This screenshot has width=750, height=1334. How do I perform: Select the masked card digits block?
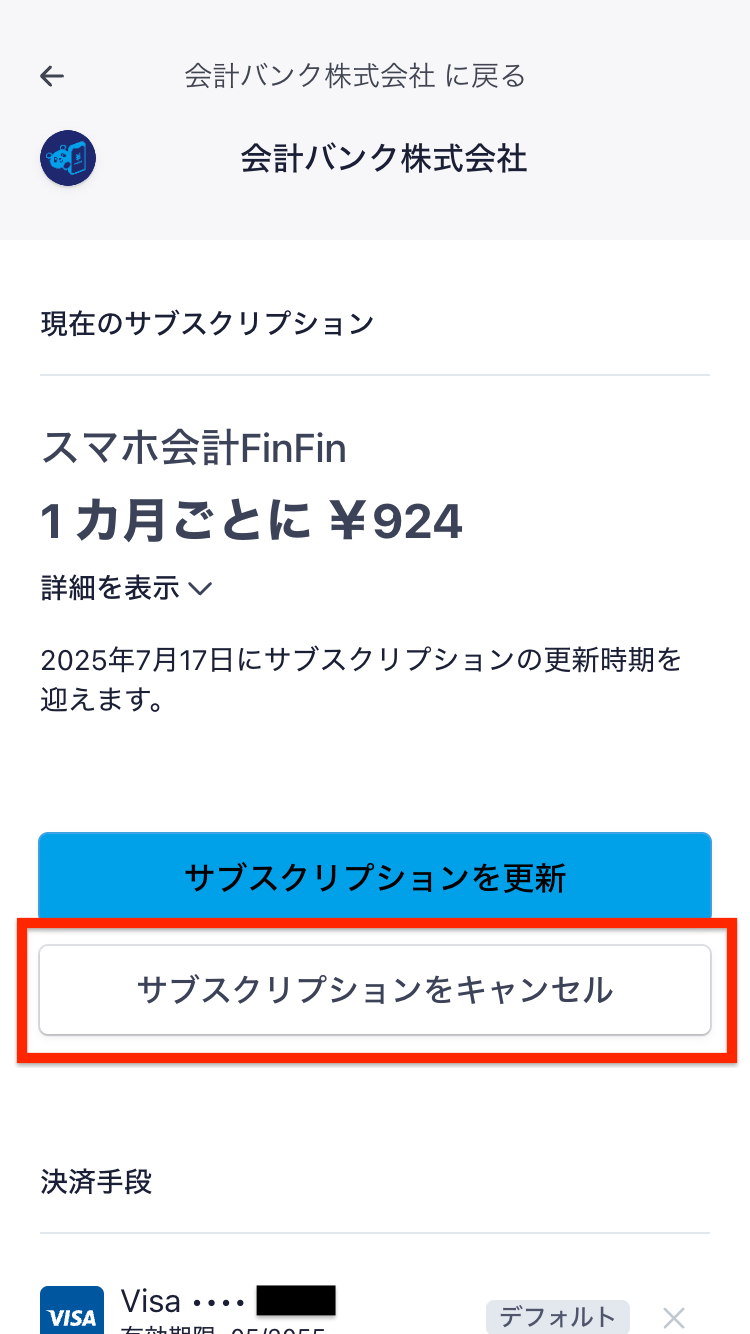pos(296,1300)
